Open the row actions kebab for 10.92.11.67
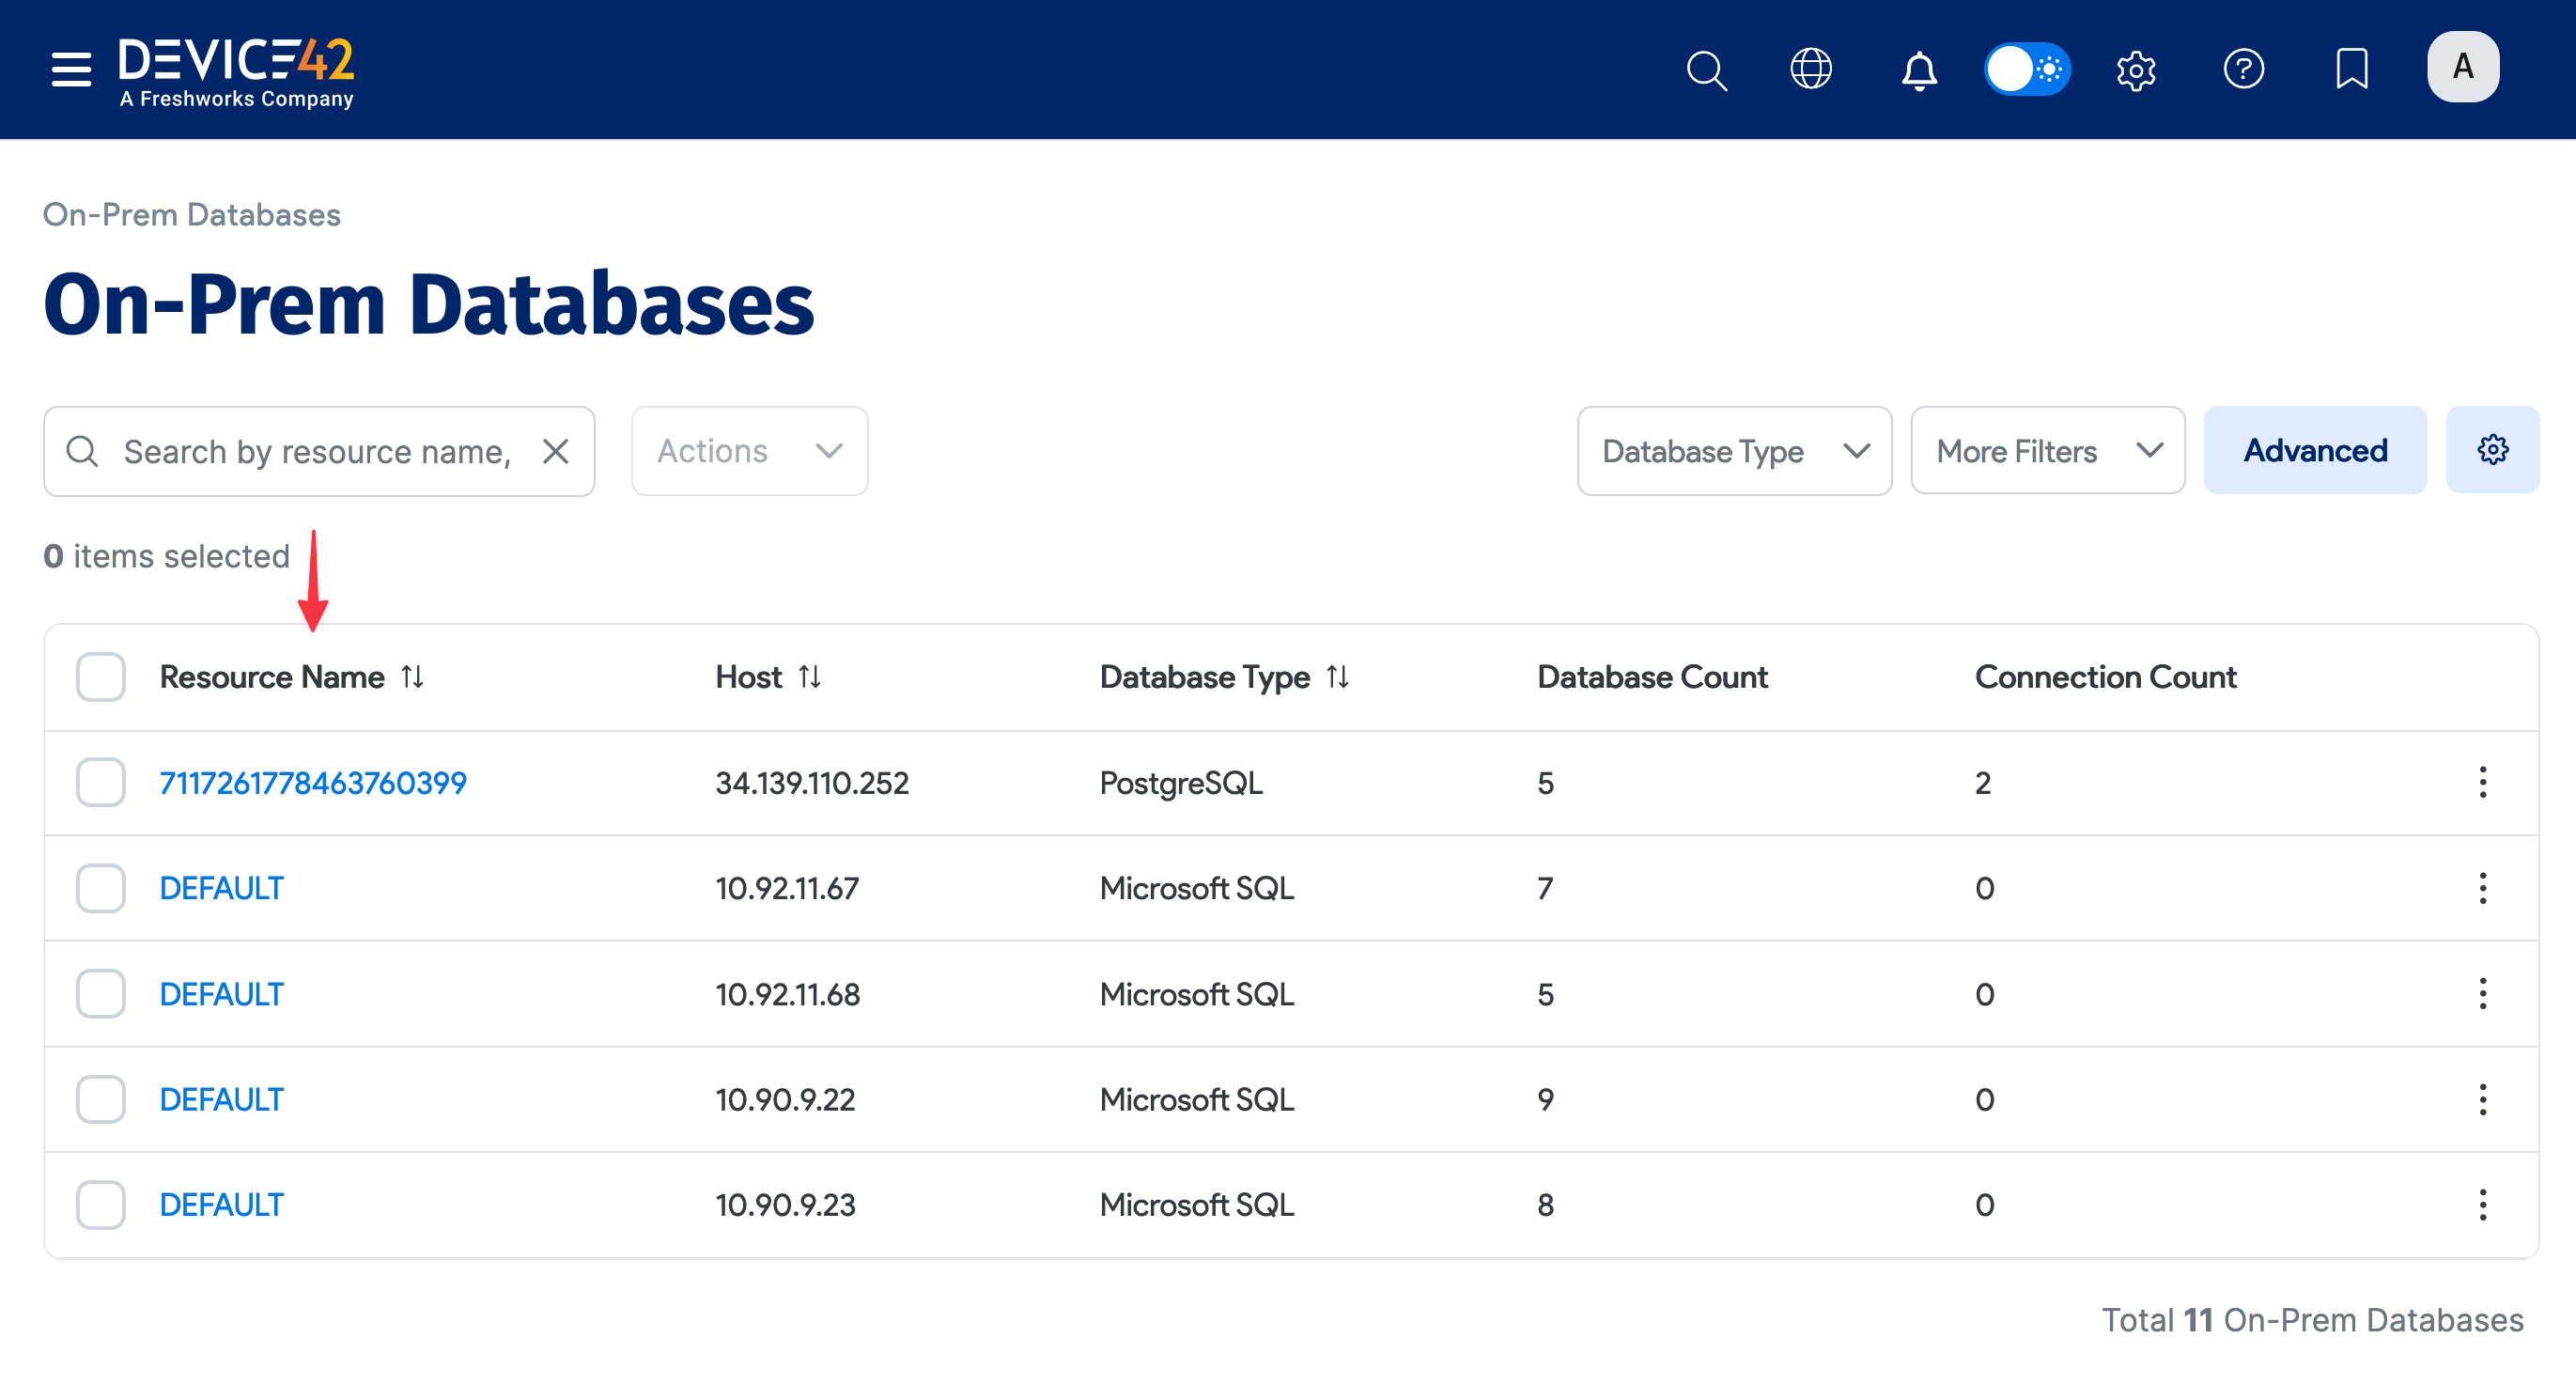This screenshot has width=2576, height=1400. point(2484,888)
